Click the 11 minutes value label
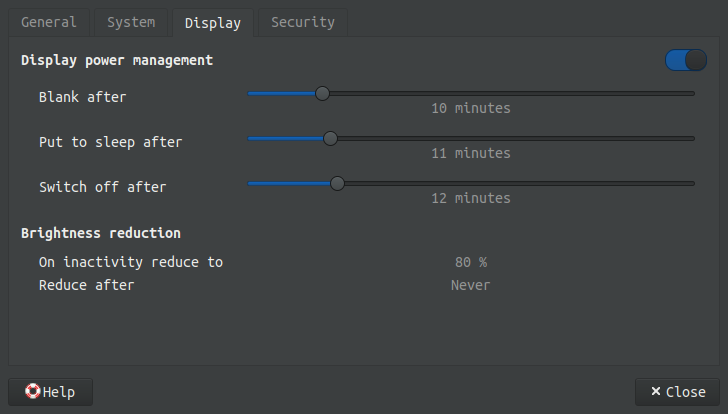The height and width of the screenshot is (414, 728). coord(470,153)
